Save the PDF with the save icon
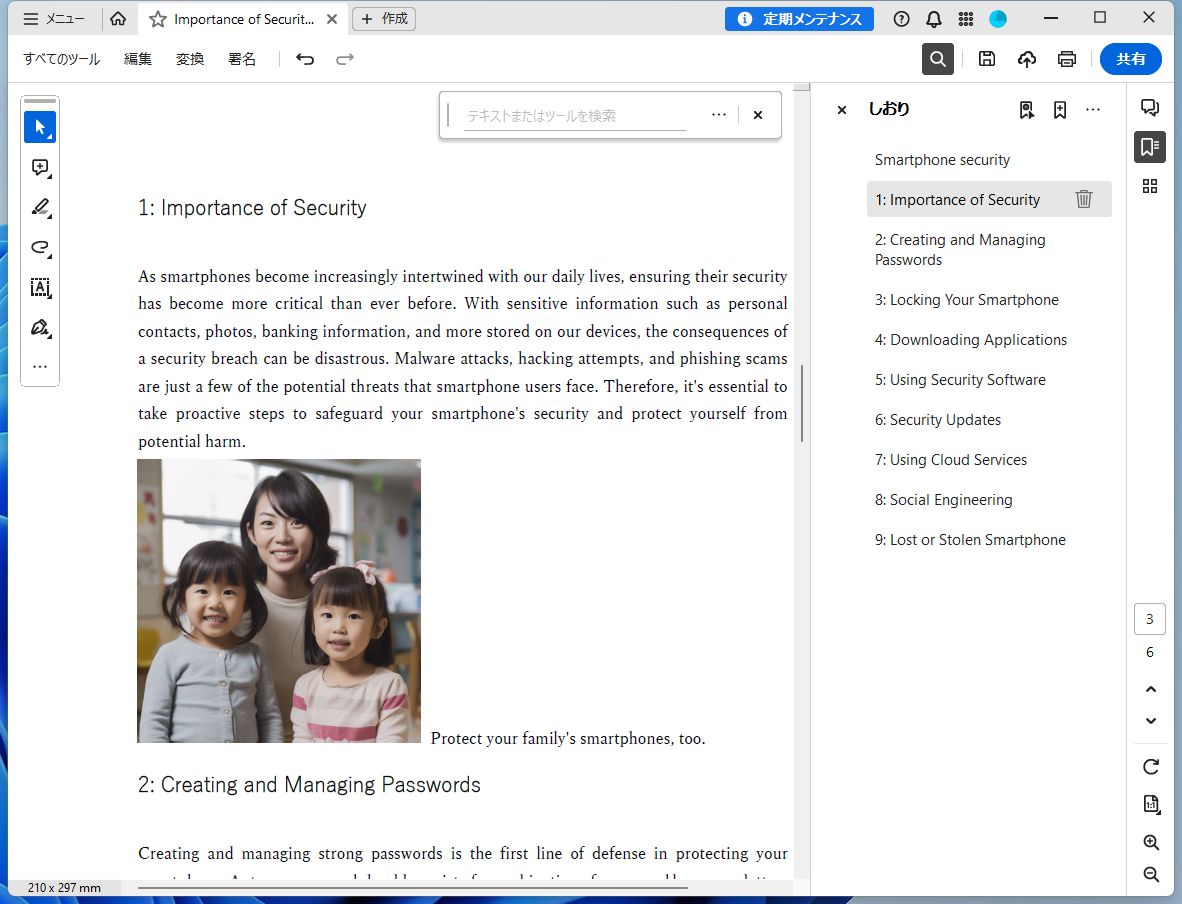 pos(986,59)
